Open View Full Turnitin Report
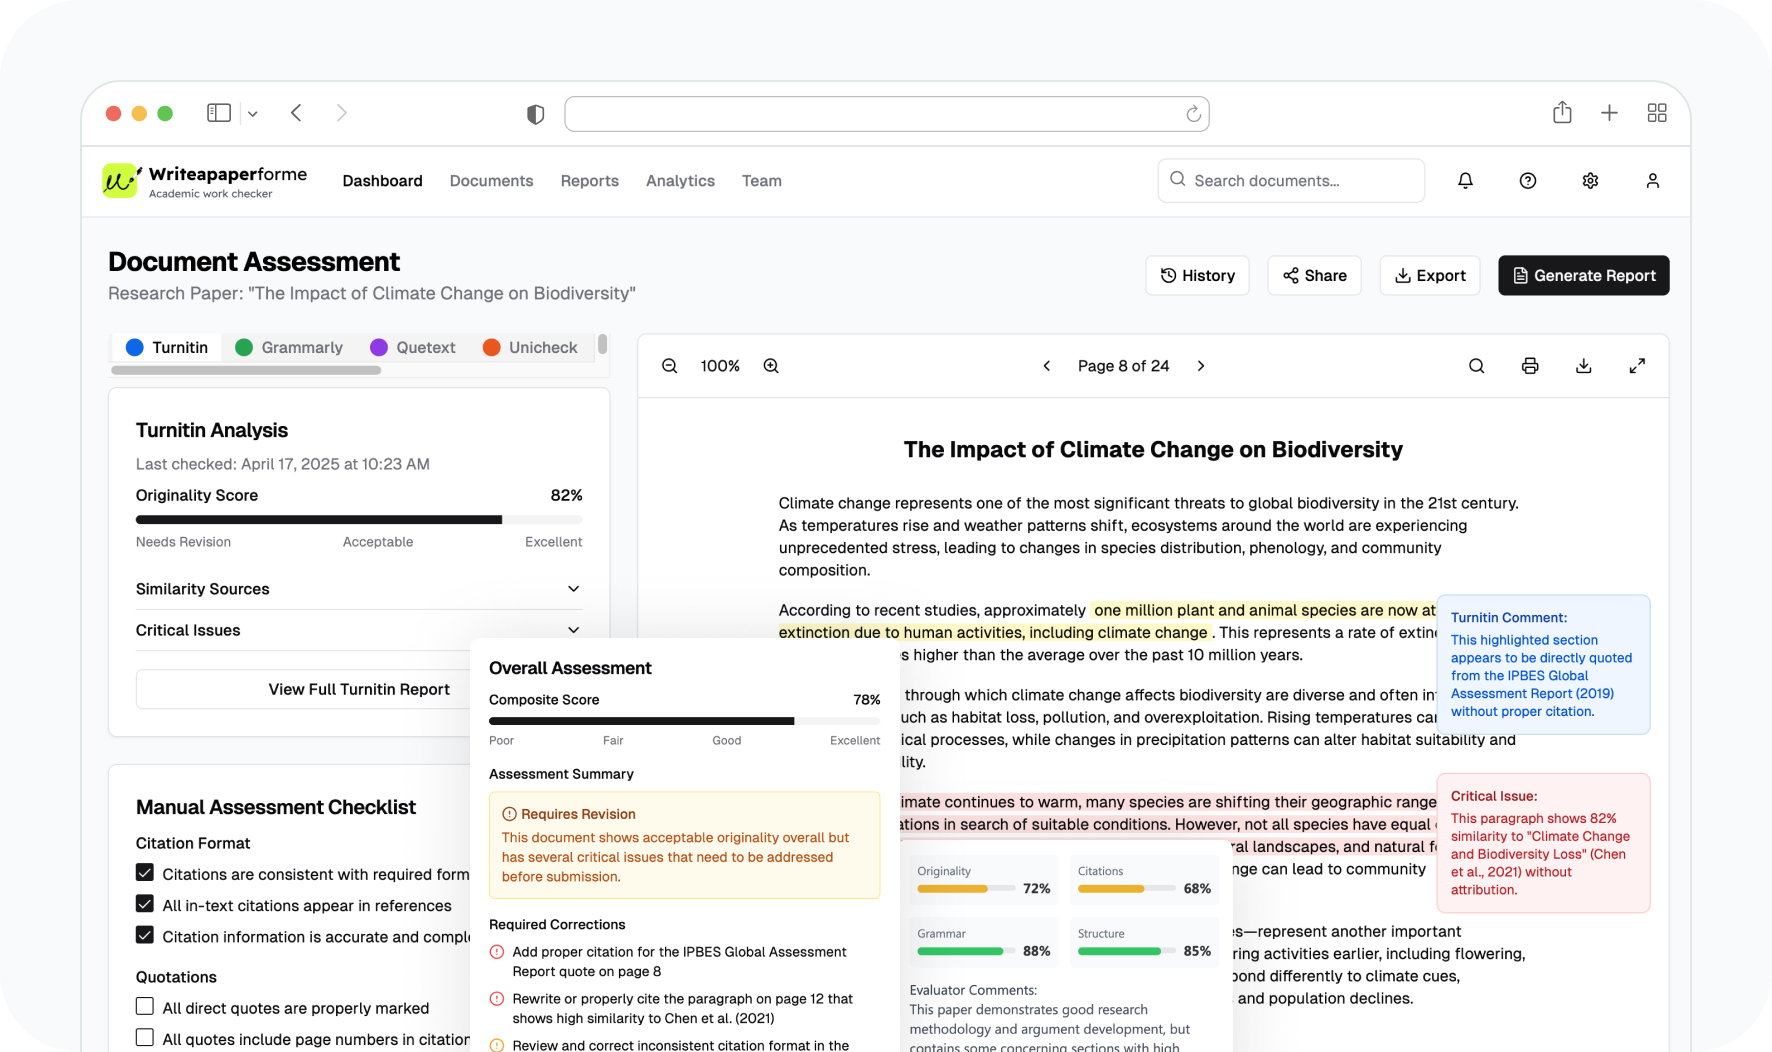1772x1052 pixels. pyautogui.click(x=358, y=689)
